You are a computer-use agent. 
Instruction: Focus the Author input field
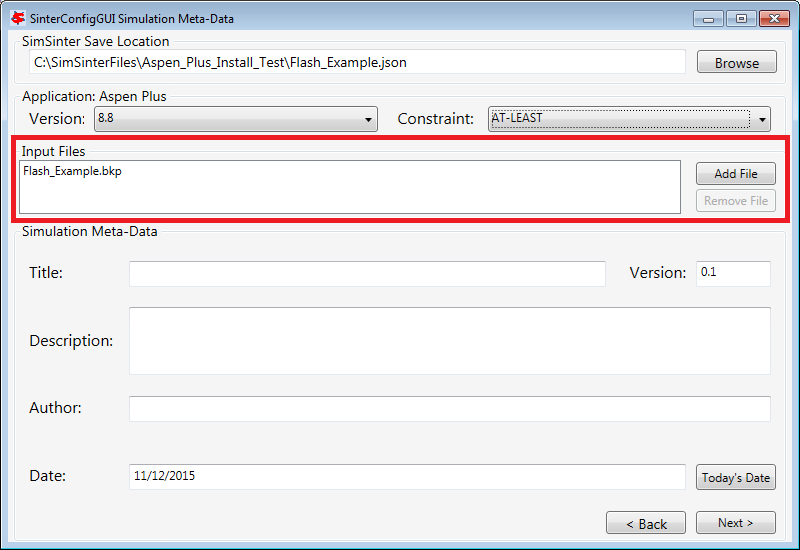(449, 409)
